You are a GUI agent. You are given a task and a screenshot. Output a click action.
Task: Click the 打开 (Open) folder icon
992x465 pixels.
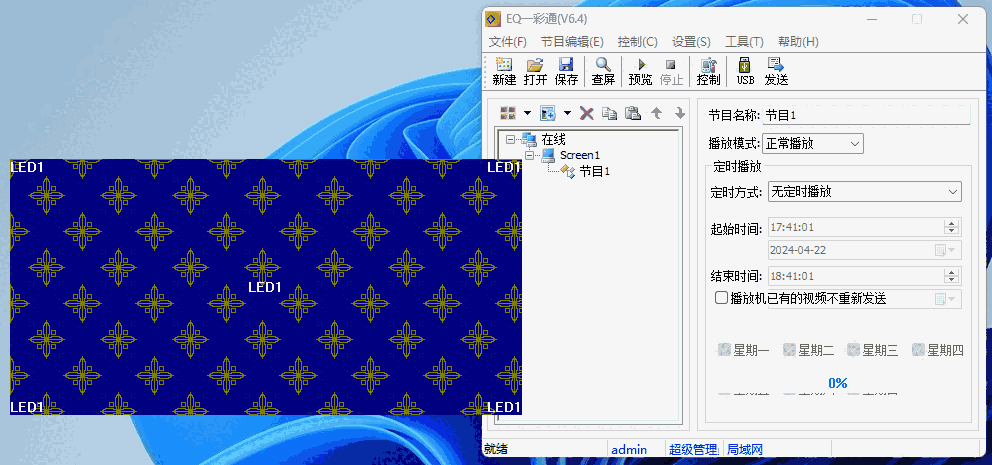pos(535,65)
